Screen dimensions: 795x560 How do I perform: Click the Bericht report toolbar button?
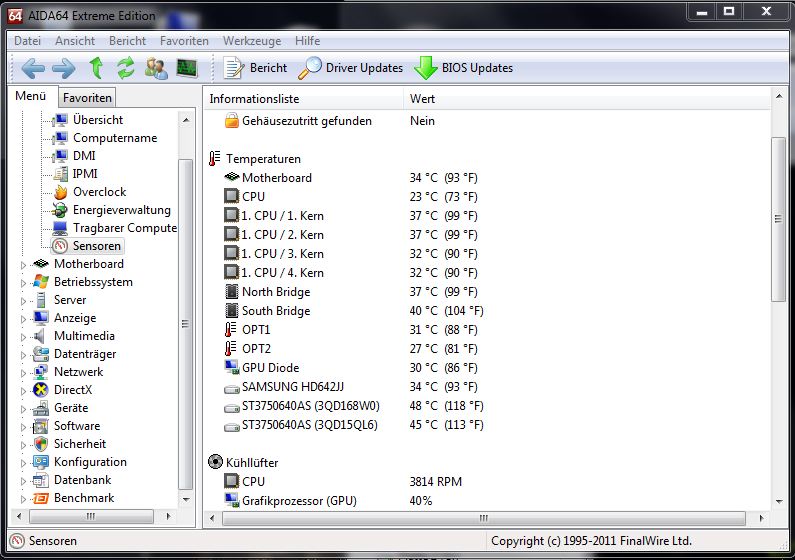[x=256, y=68]
